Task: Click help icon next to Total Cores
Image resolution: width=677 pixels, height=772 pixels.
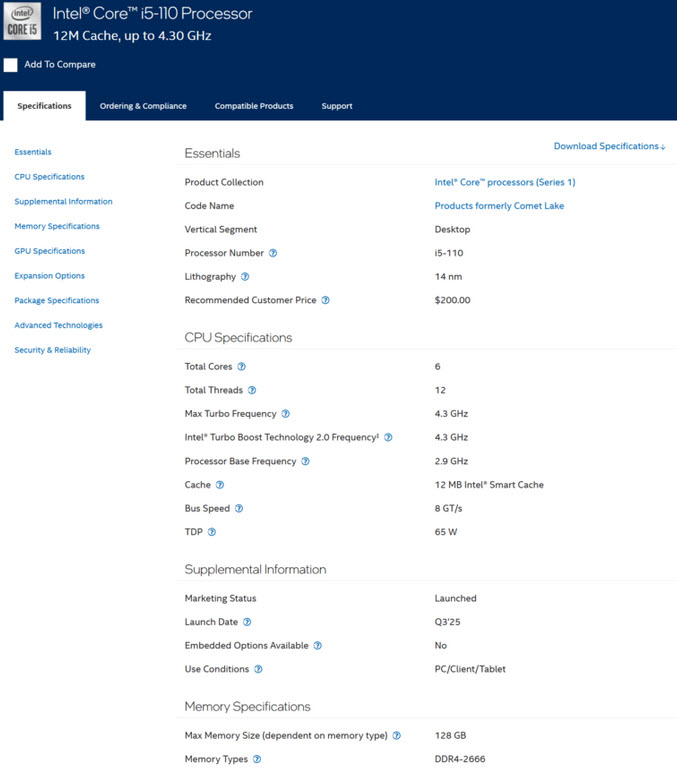Action: pyautogui.click(x=241, y=367)
